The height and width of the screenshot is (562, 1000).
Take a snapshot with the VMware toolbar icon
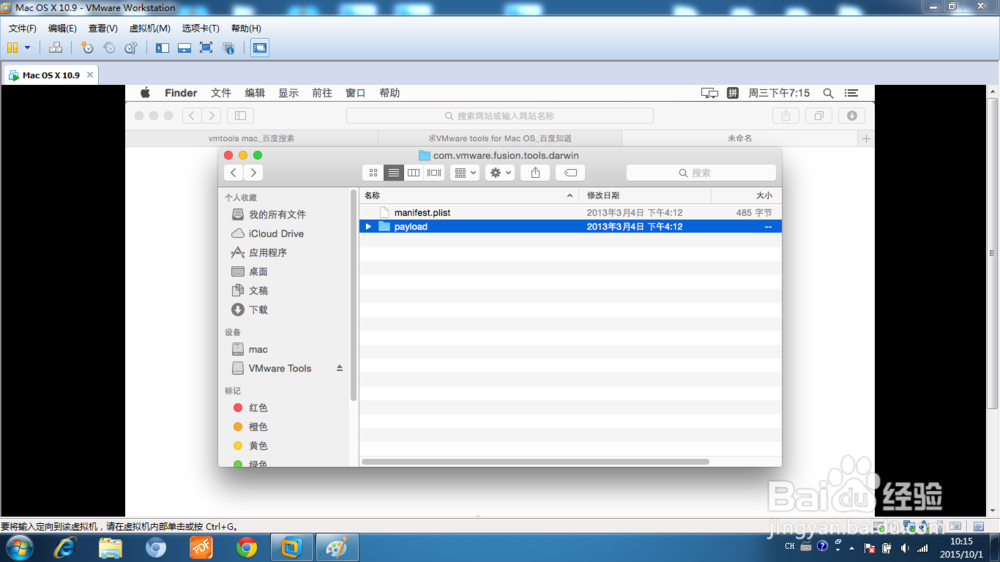click(x=87, y=48)
